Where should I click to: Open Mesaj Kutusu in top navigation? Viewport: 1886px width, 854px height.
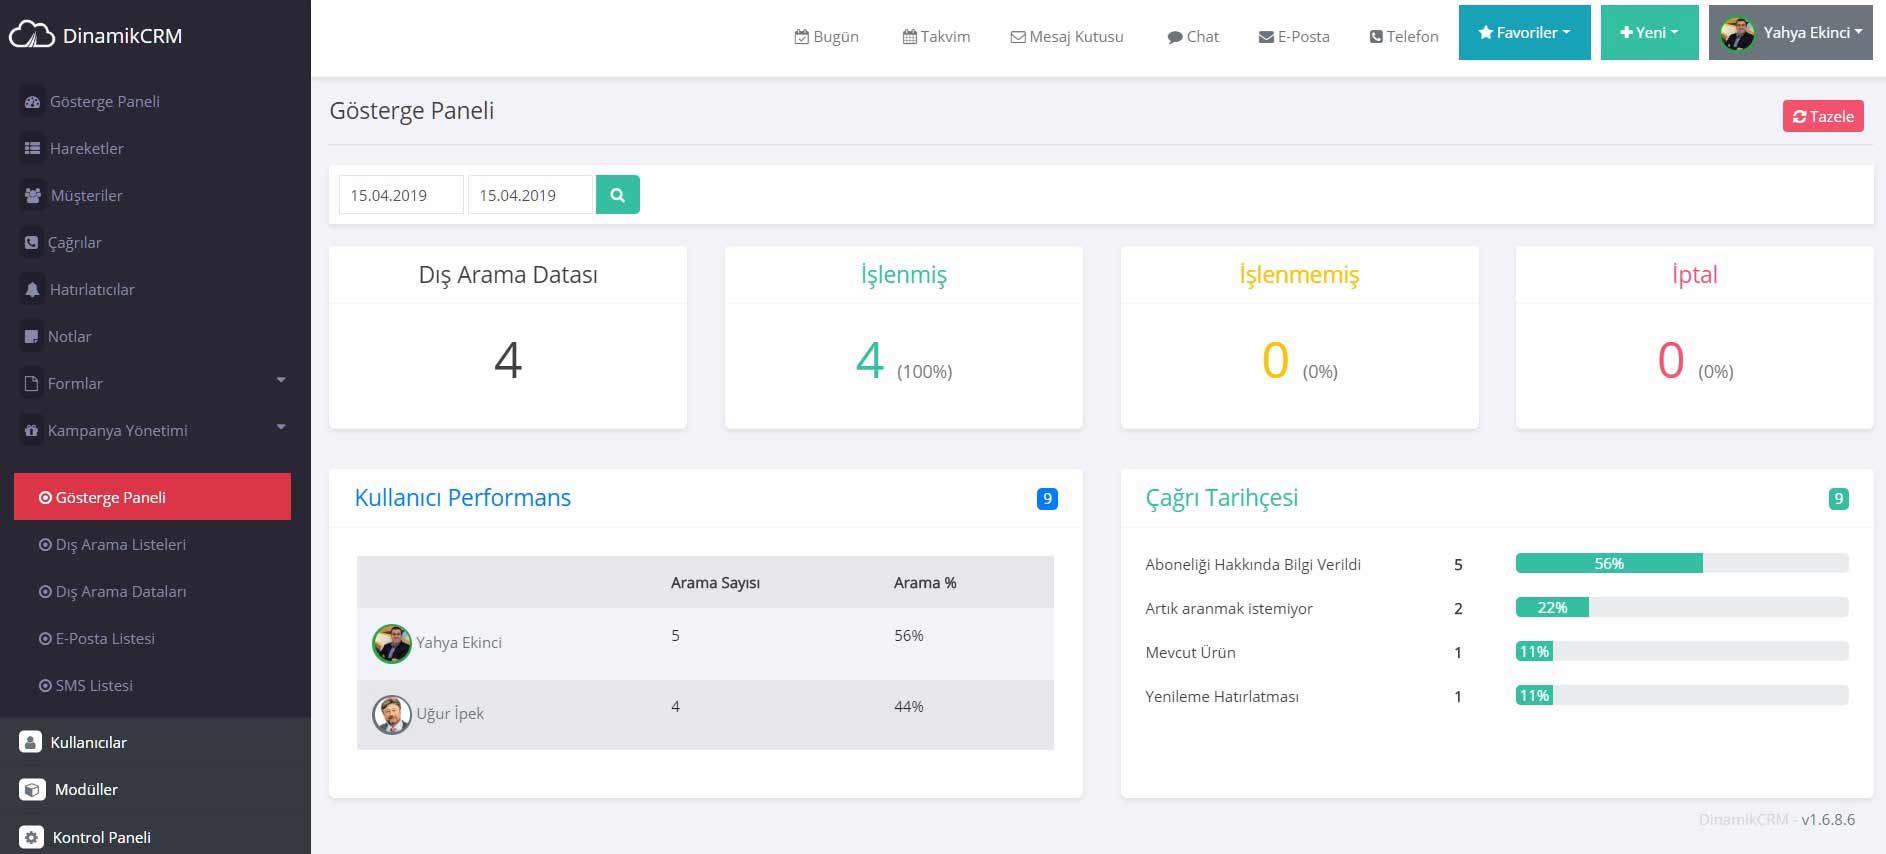1067,37
